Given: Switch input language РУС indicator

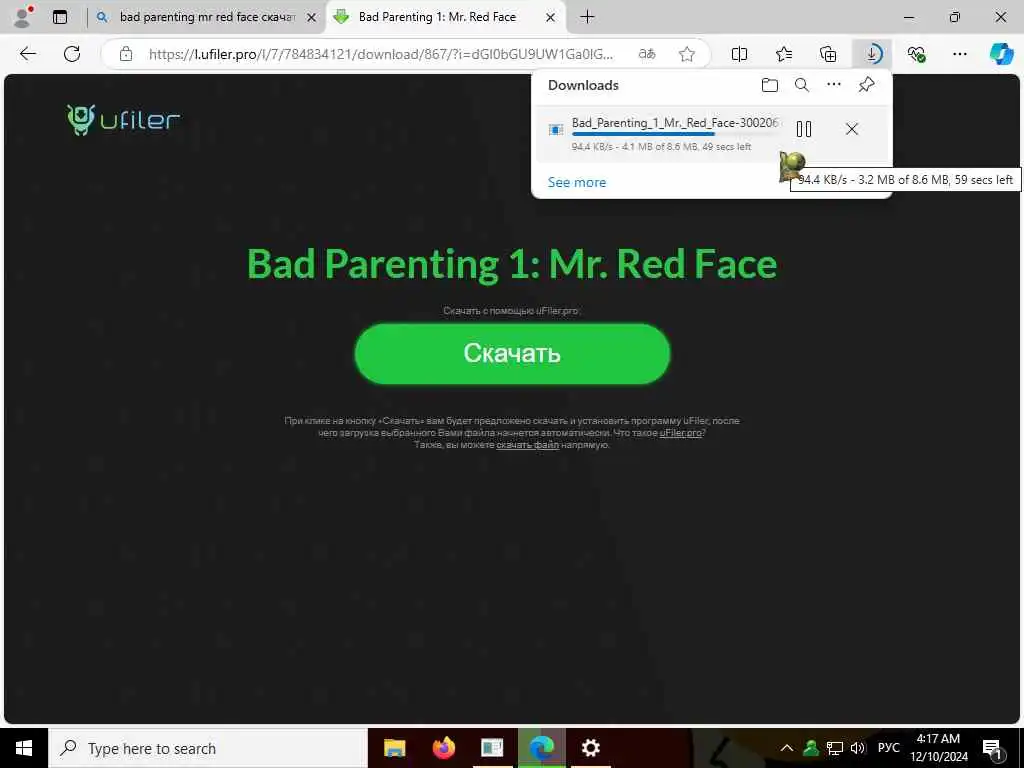Looking at the screenshot, I should [888, 748].
